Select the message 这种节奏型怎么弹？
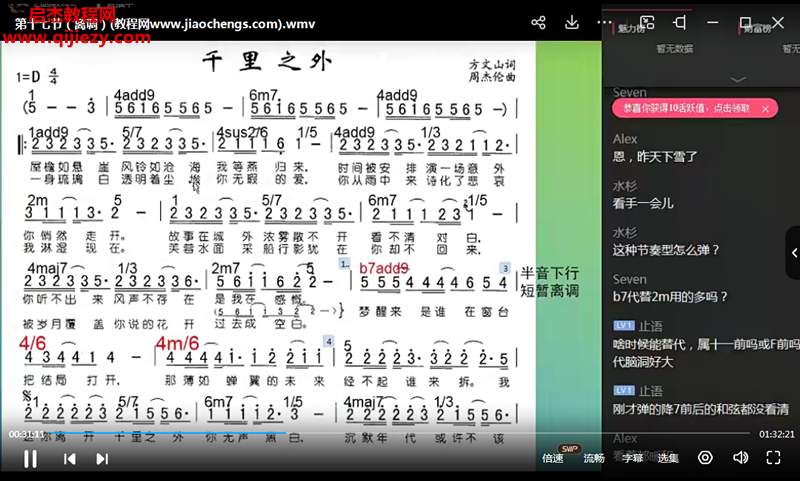800x481 pixels. click(666, 250)
